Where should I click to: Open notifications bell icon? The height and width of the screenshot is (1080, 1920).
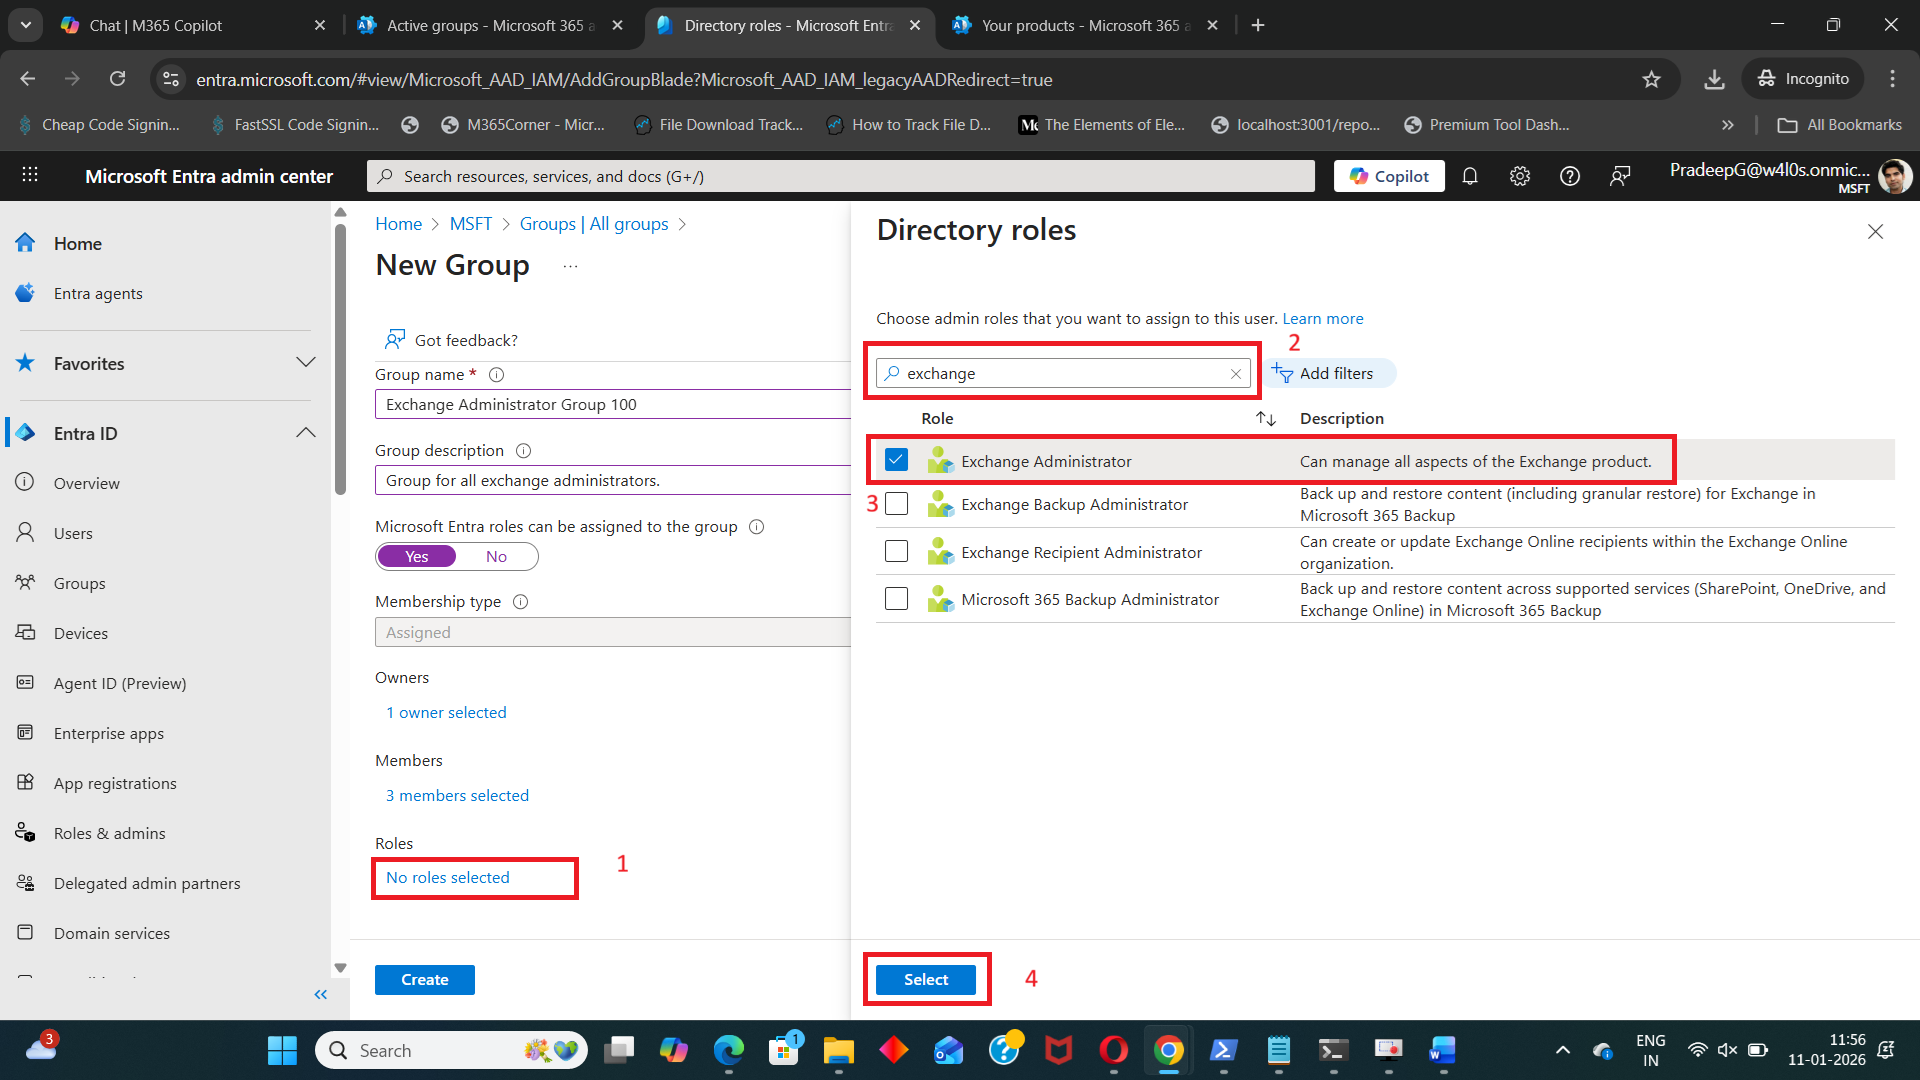(x=1470, y=176)
